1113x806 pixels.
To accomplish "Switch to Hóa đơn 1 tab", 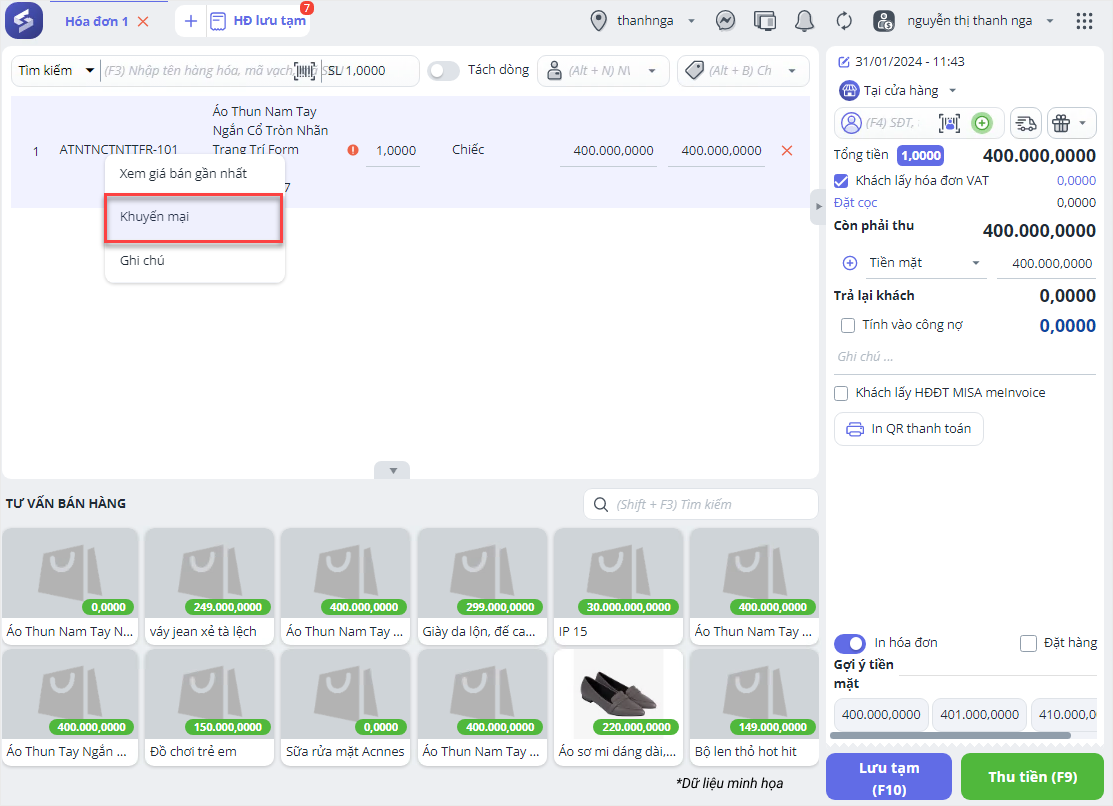I will point(97,21).
